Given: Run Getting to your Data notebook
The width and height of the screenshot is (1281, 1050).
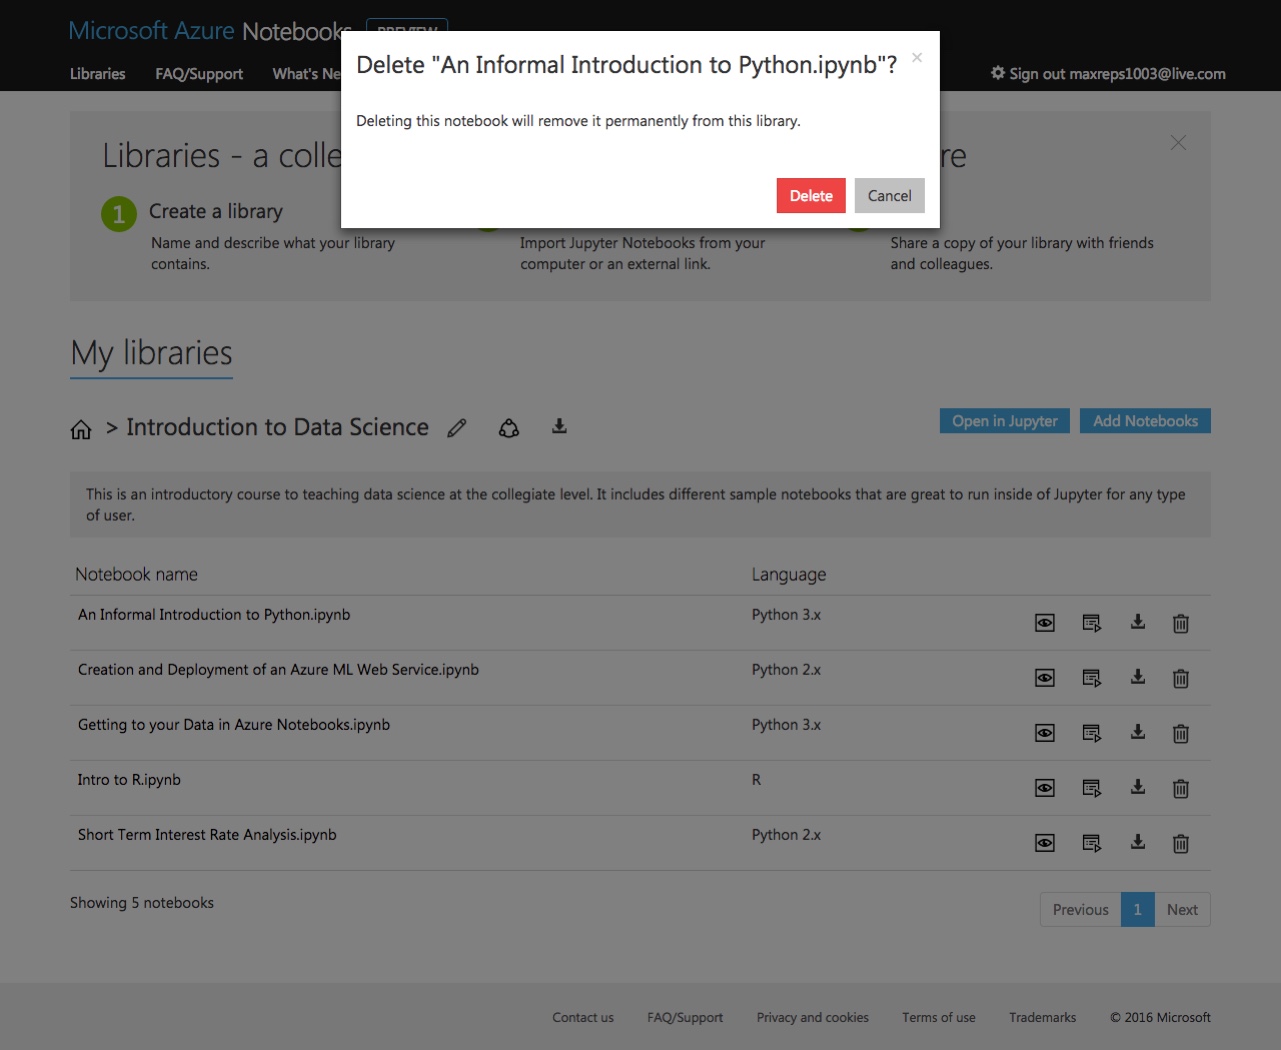Looking at the screenshot, I should (1092, 733).
